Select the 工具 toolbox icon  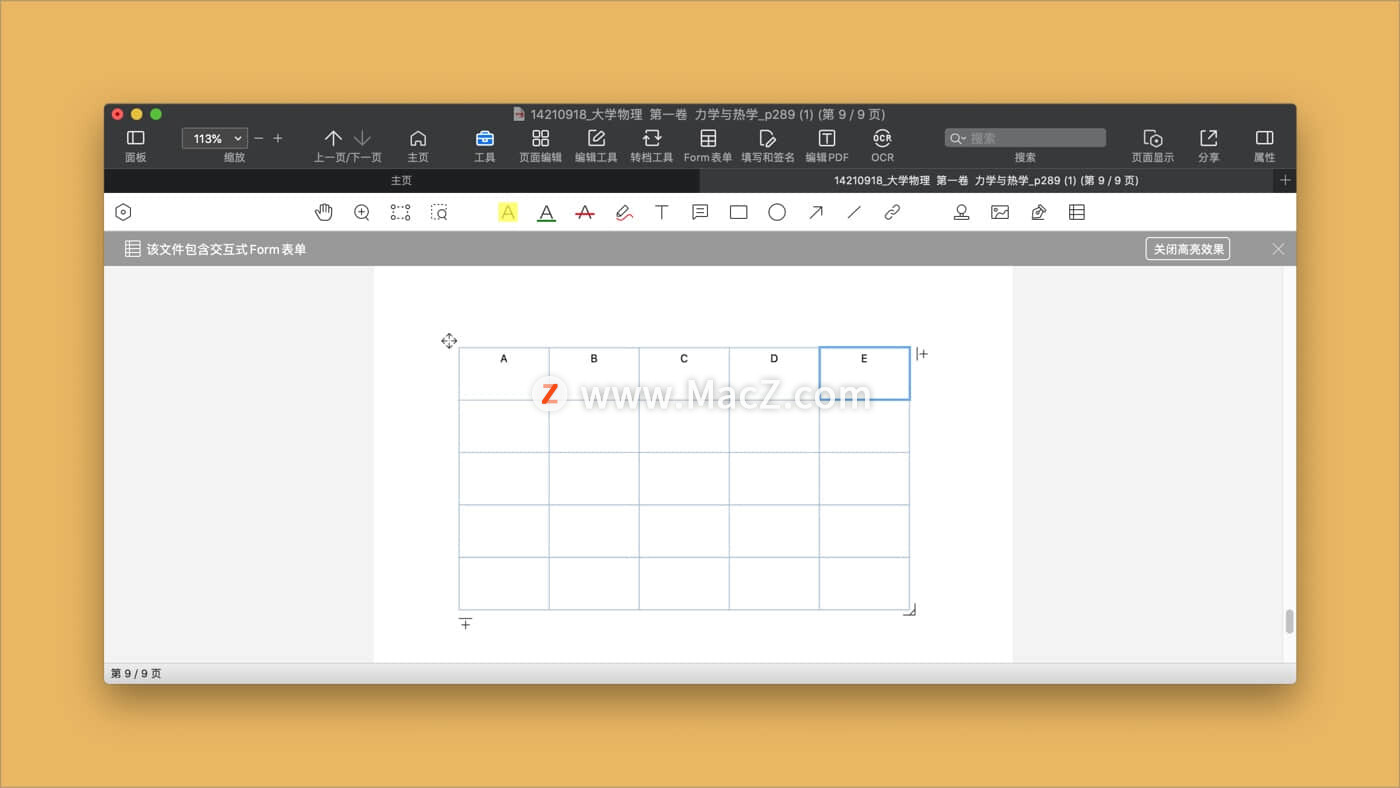[x=485, y=138]
